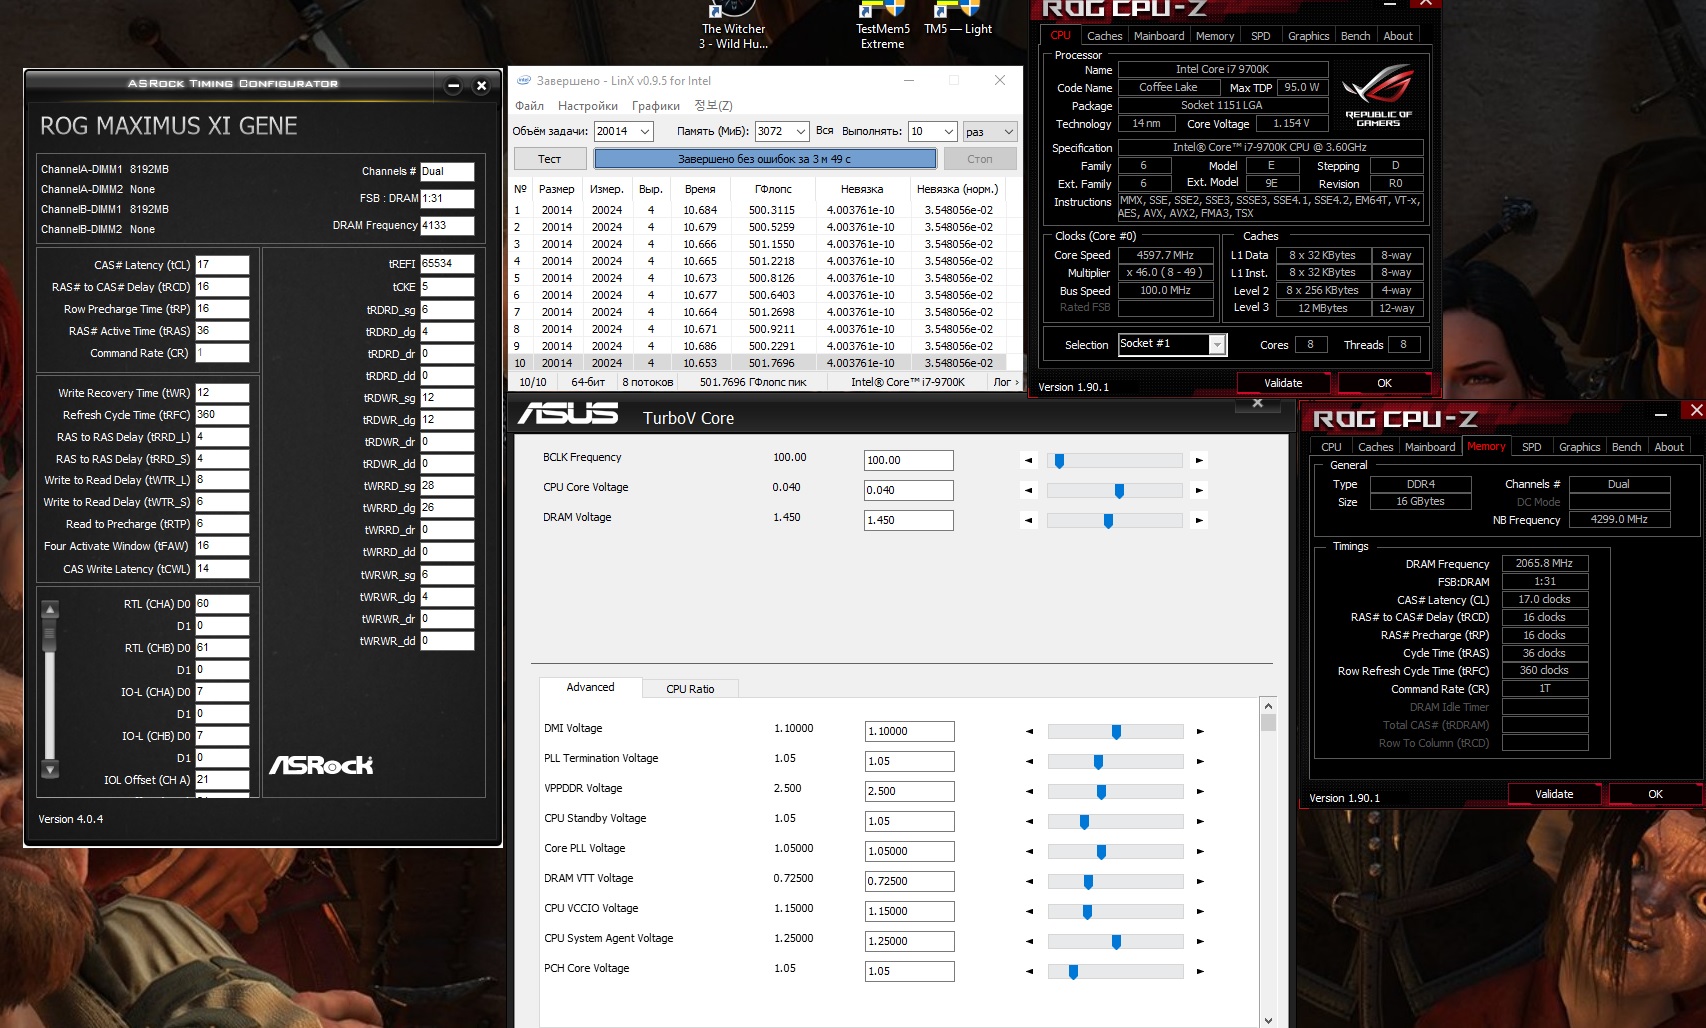Screen dimensions: 1706x1028
Task: Open the Настройки menu in LinX
Action: [588, 106]
